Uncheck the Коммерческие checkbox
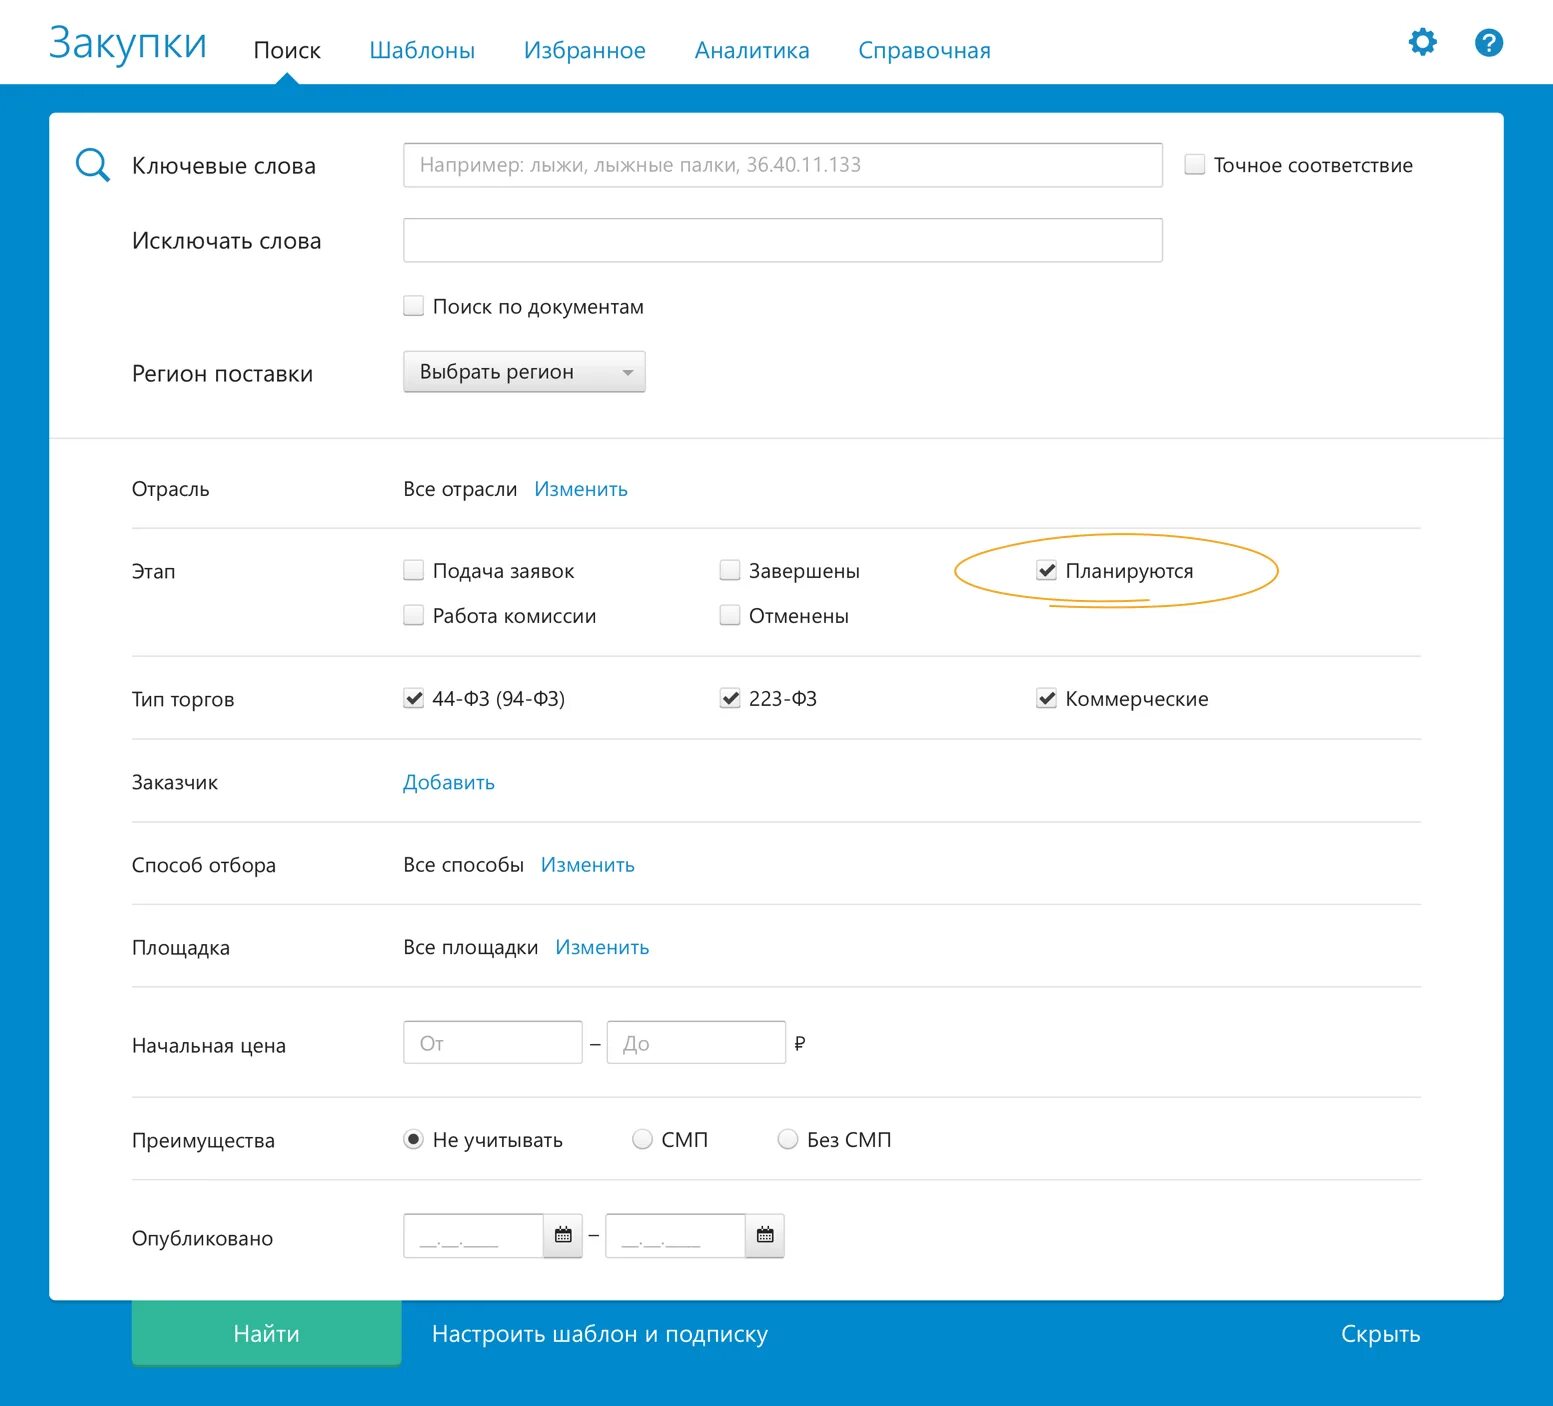The height and width of the screenshot is (1406, 1553). [1046, 698]
